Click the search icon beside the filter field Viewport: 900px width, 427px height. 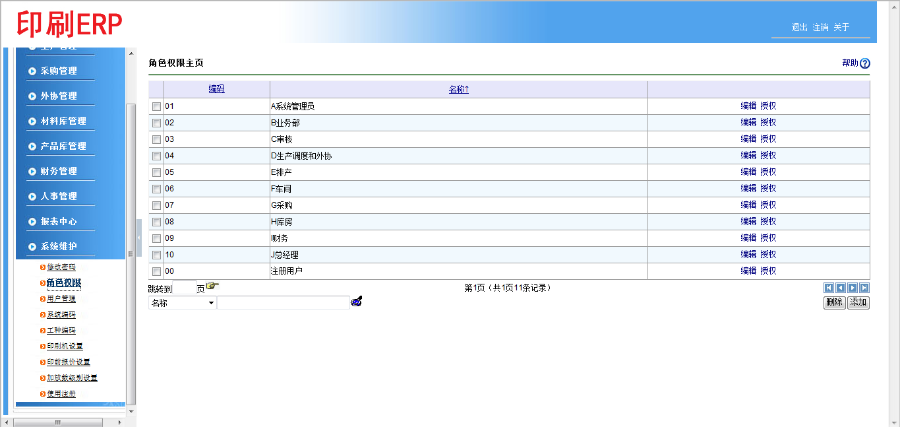[x=356, y=302]
